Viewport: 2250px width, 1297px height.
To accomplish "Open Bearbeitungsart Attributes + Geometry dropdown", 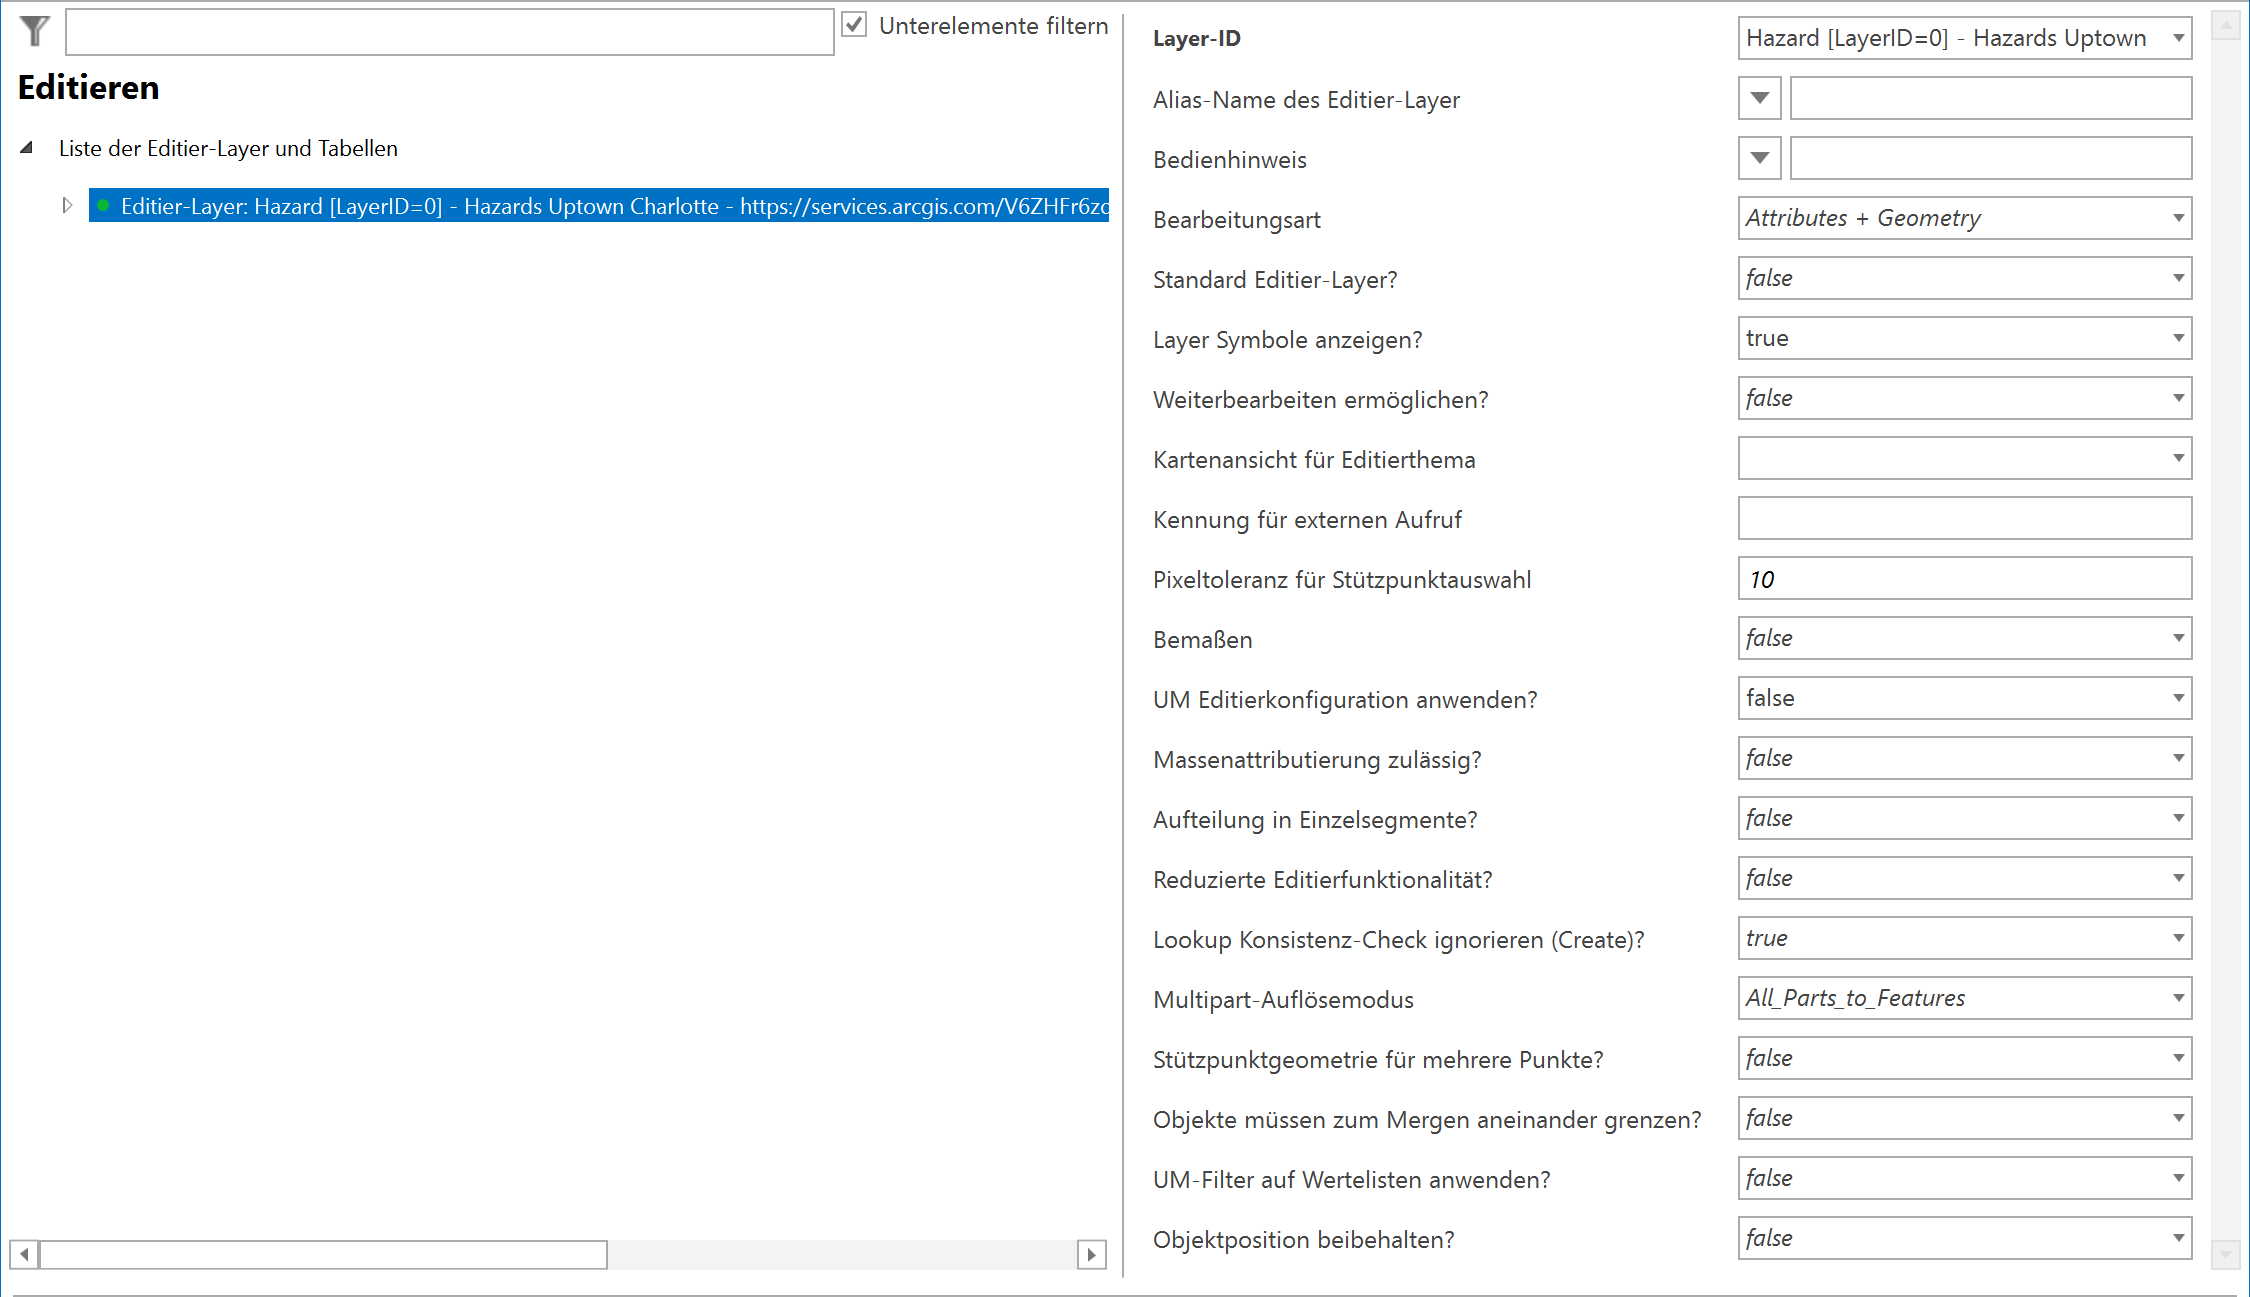I will pos(2178,218).
